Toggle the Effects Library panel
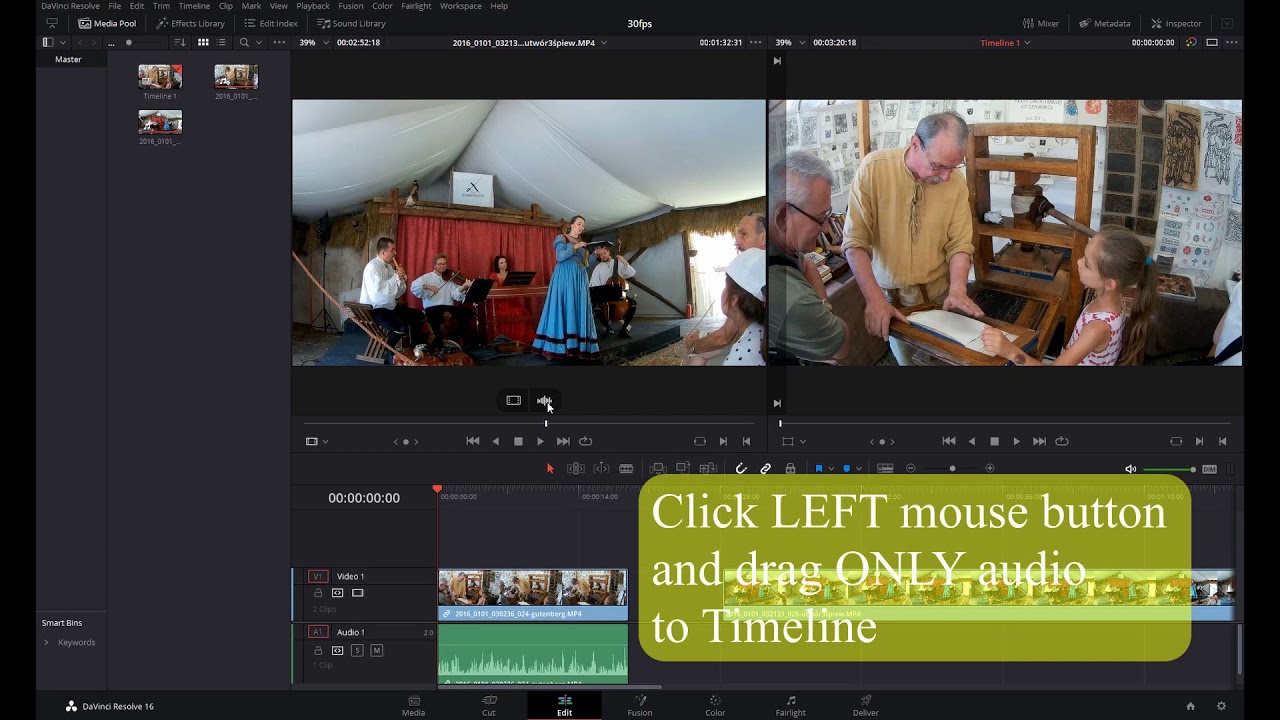Viewport: 1280px width, 720px height. tap(190, 23)
